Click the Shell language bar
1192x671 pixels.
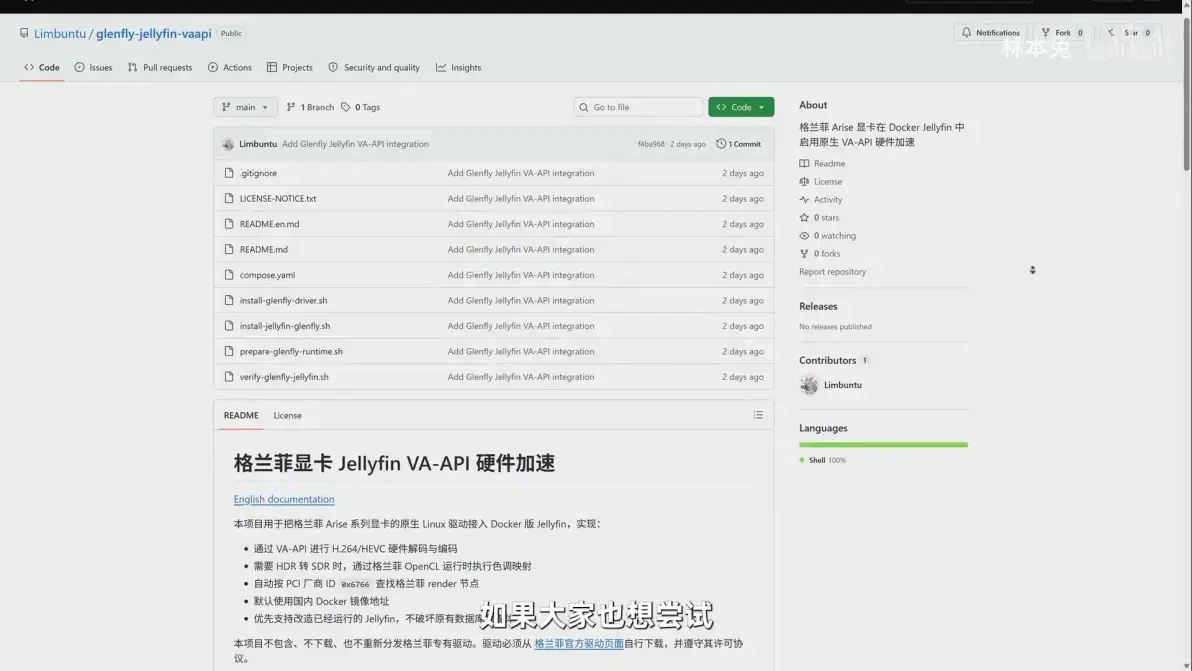883,445
